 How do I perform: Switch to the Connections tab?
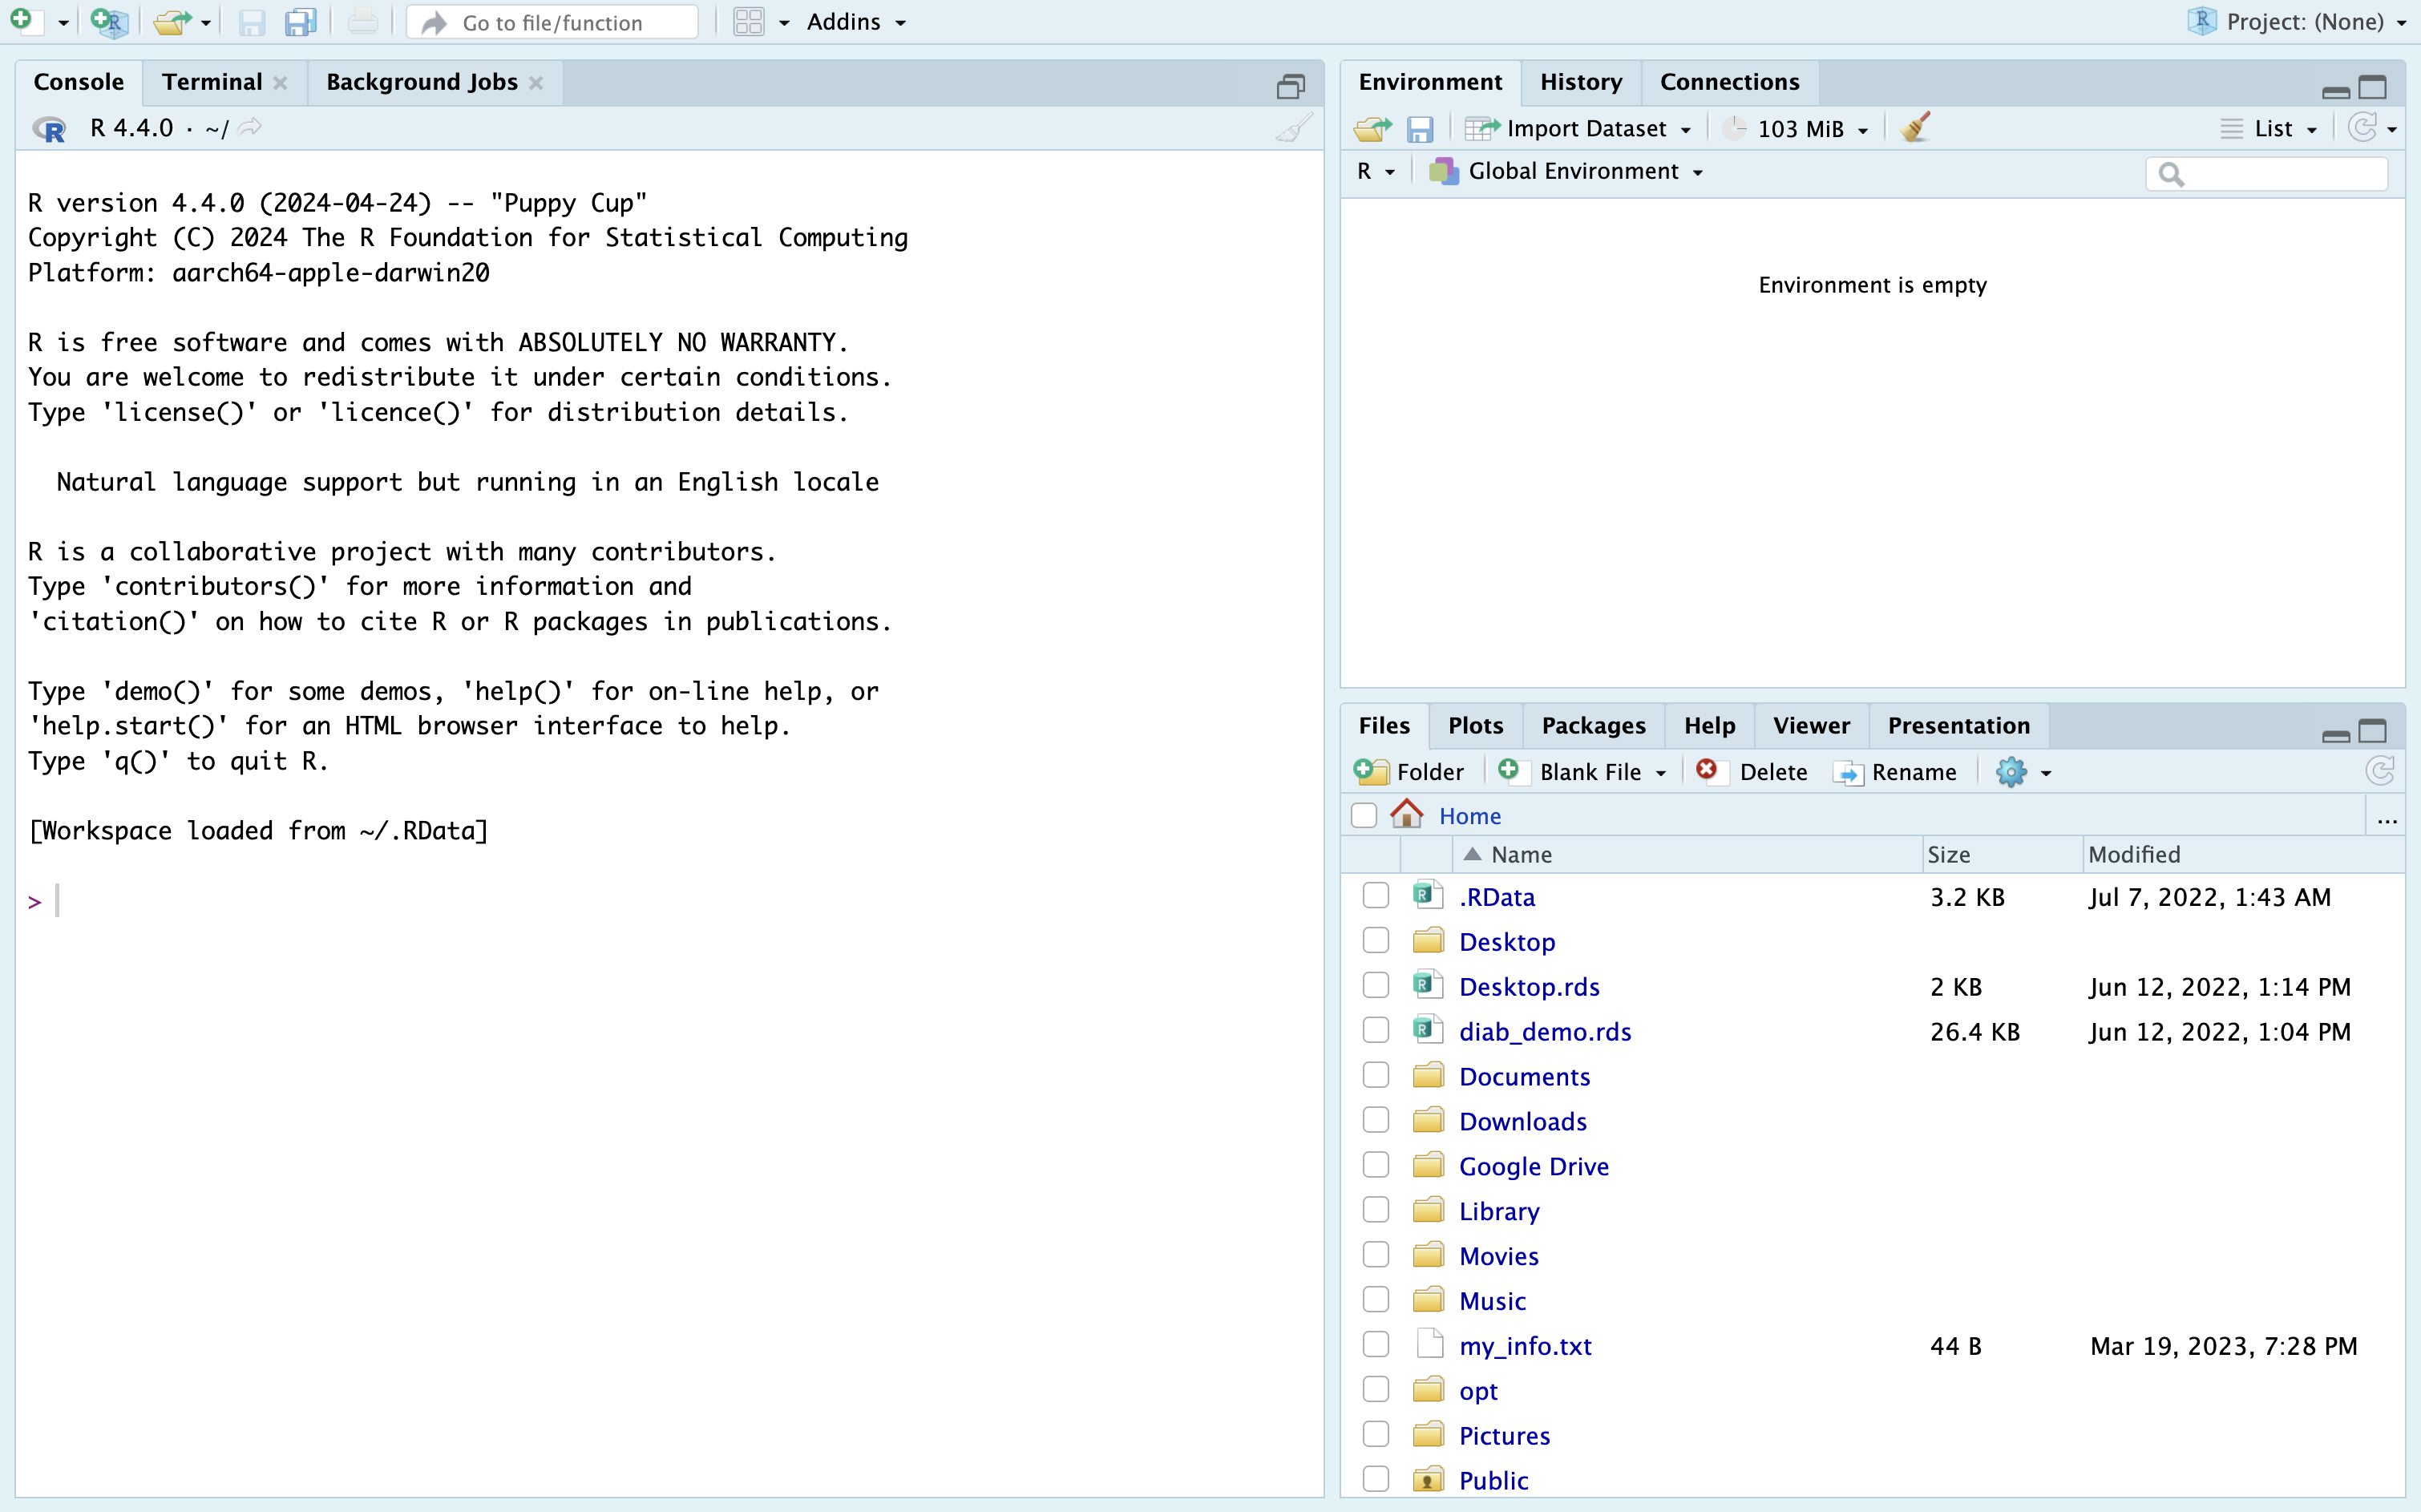point(1729,82)
